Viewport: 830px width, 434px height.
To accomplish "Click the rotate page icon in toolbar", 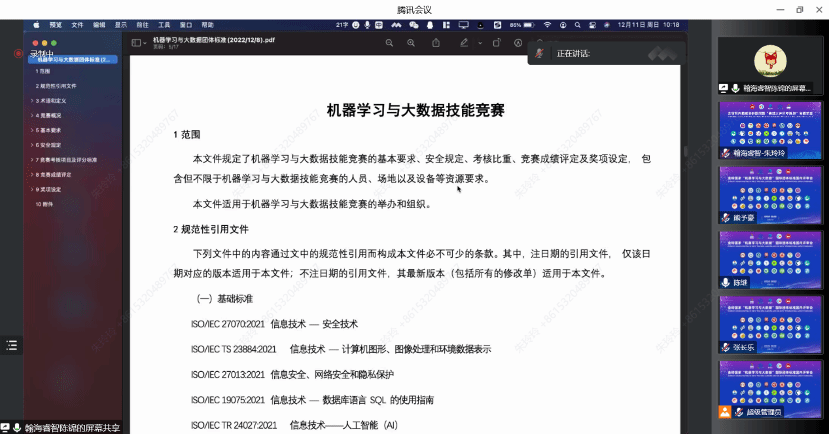I will (x=497, y=43).
